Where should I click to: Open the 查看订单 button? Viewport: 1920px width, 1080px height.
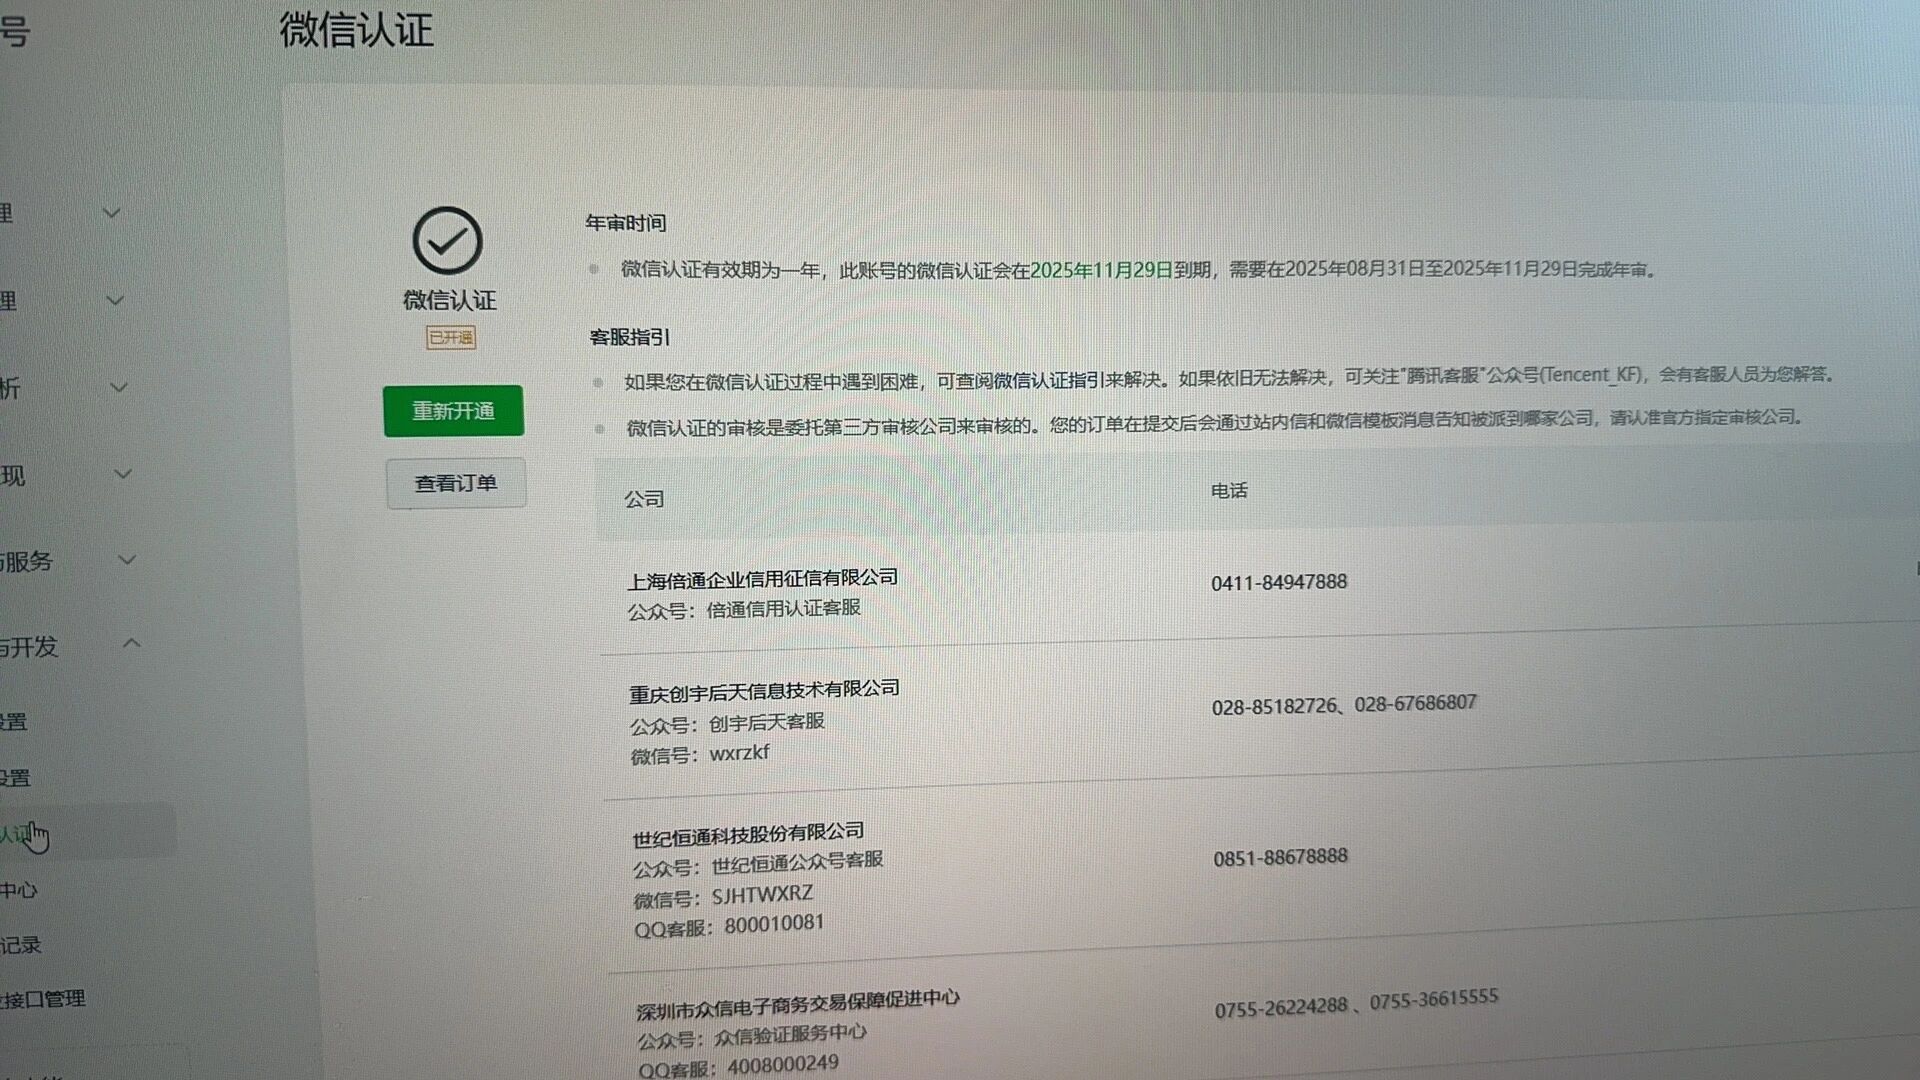(456, 484)
